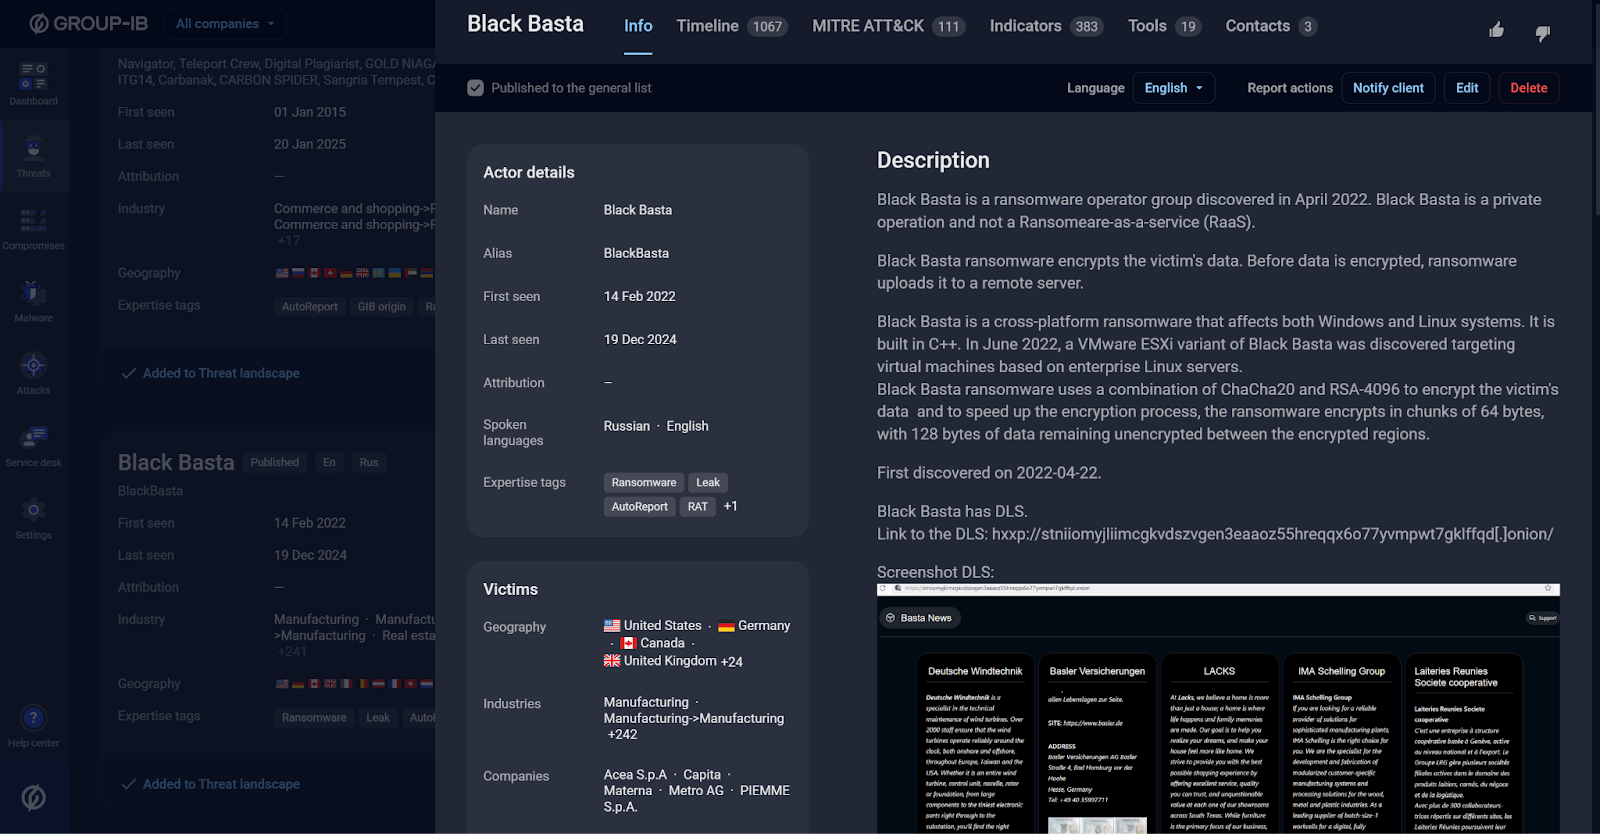This screenshot has width=1600, height=834.
Task: Click the United Kingdom flag in Victims geography
Action: 612,661
